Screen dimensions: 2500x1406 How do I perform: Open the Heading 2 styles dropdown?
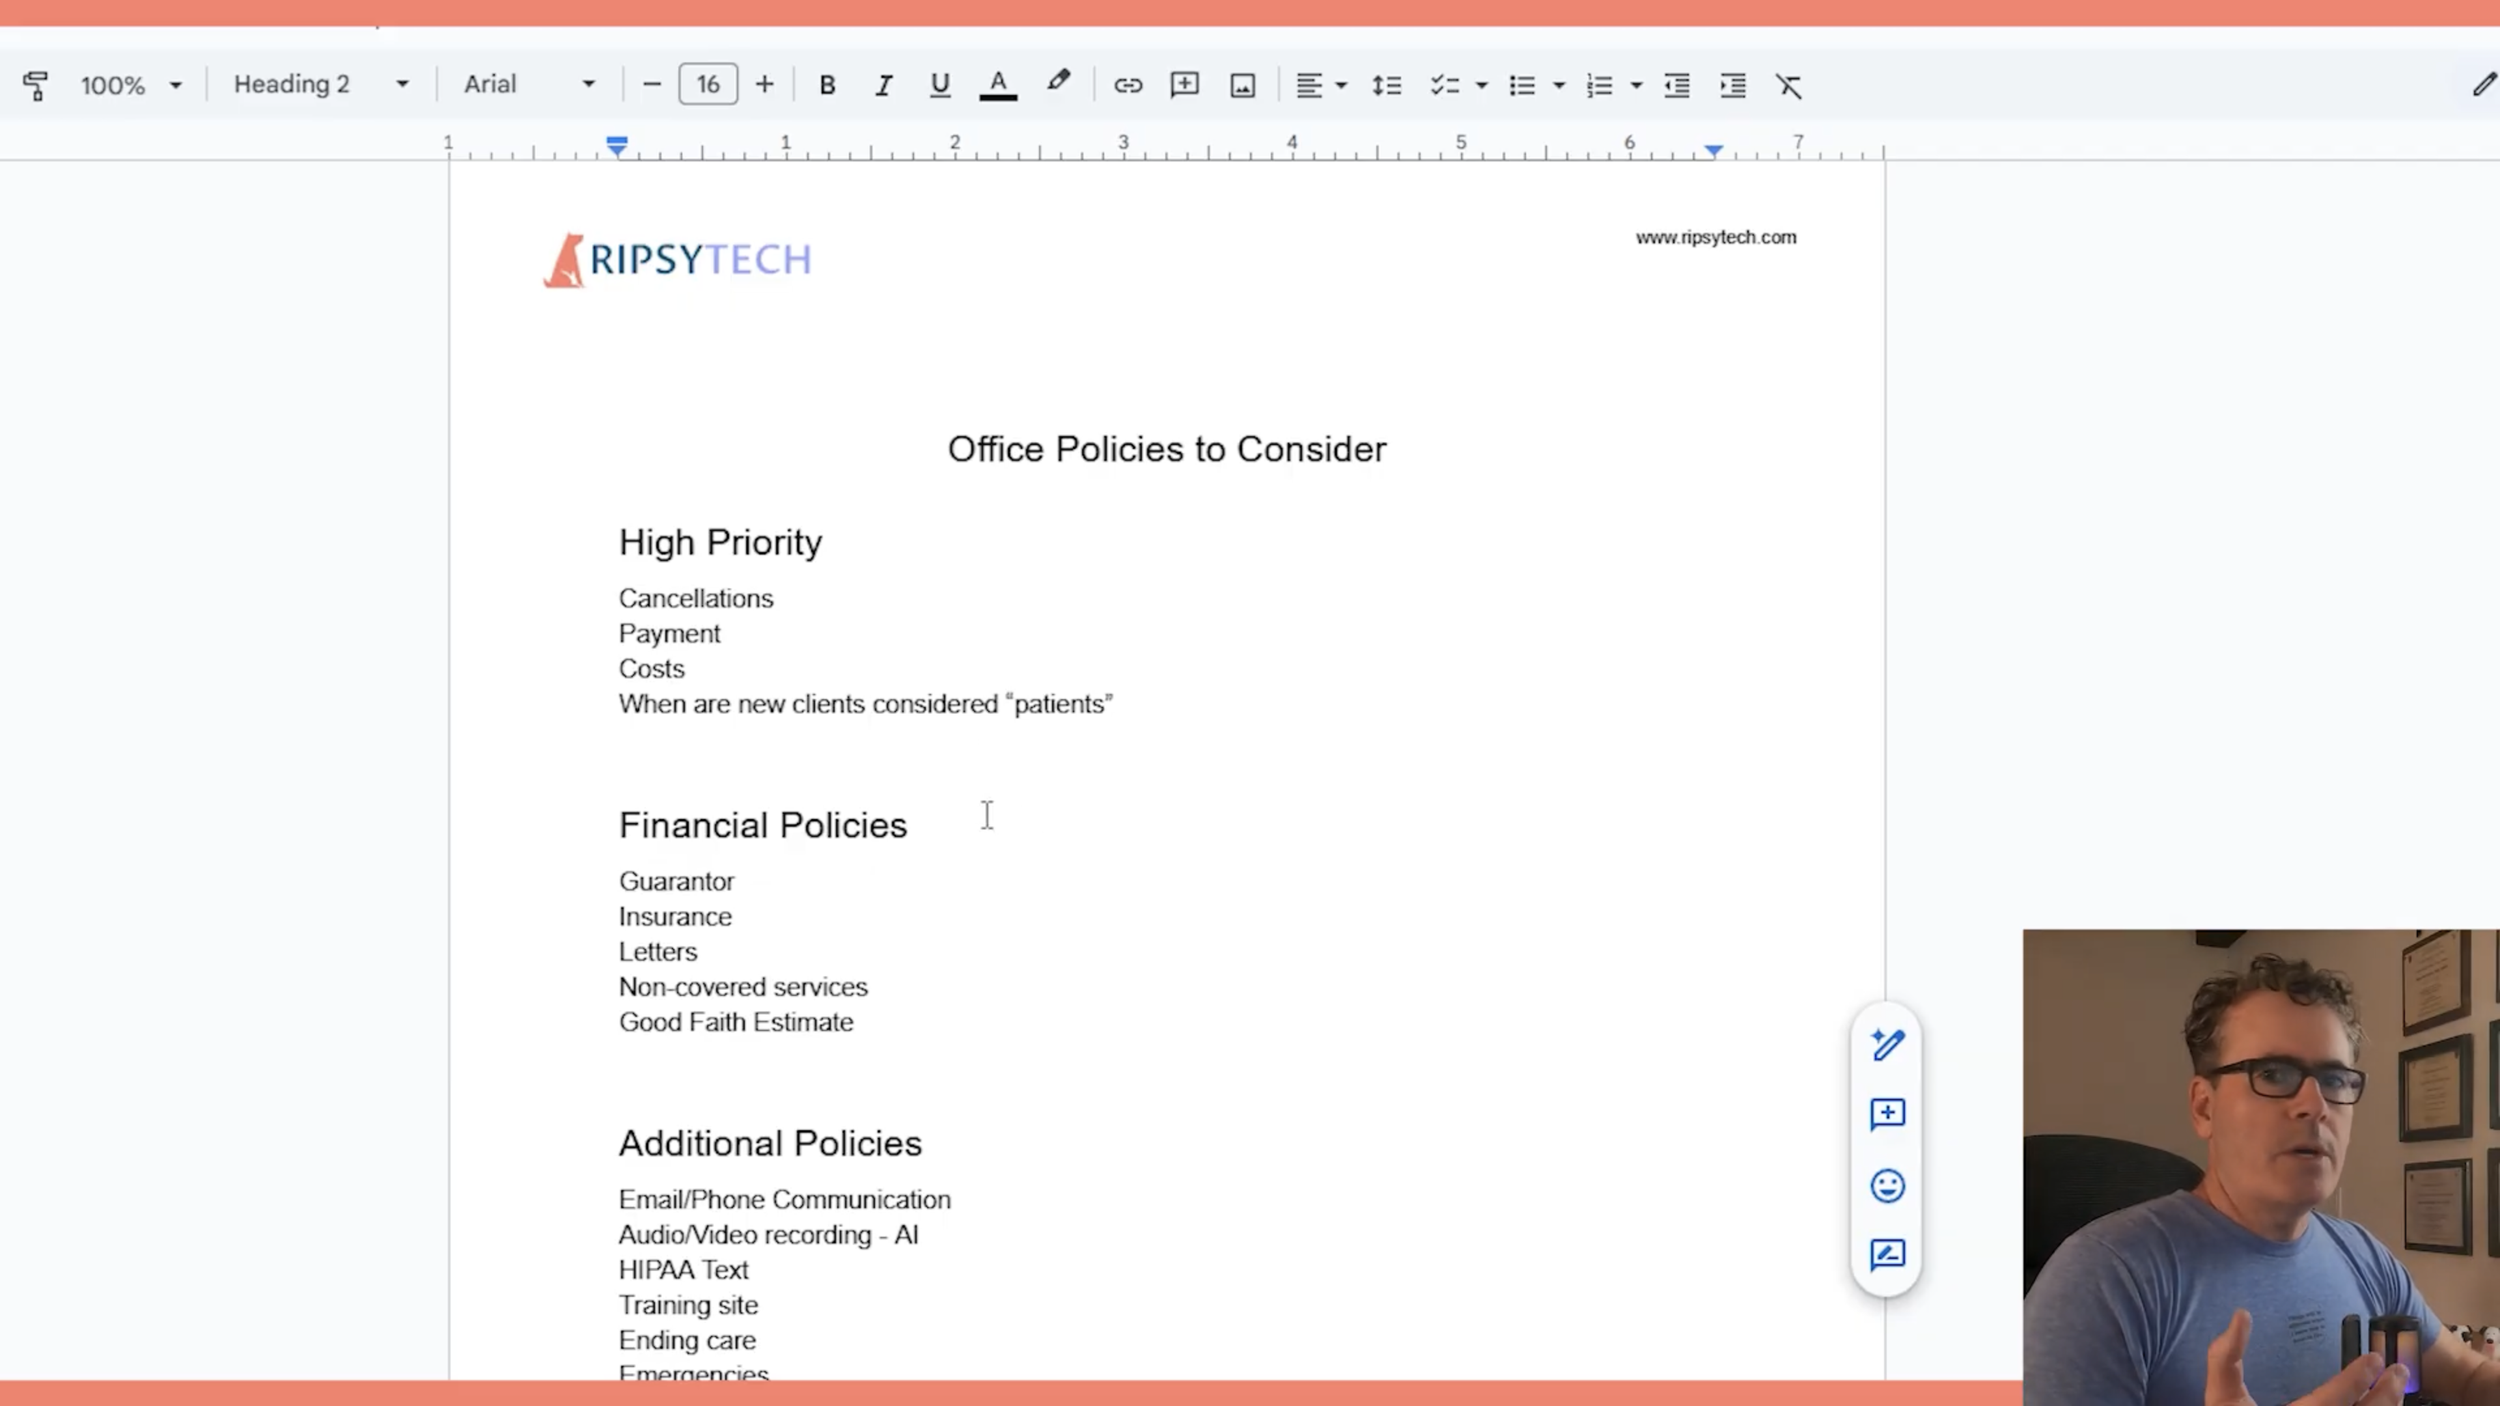[x=320, y=85]
